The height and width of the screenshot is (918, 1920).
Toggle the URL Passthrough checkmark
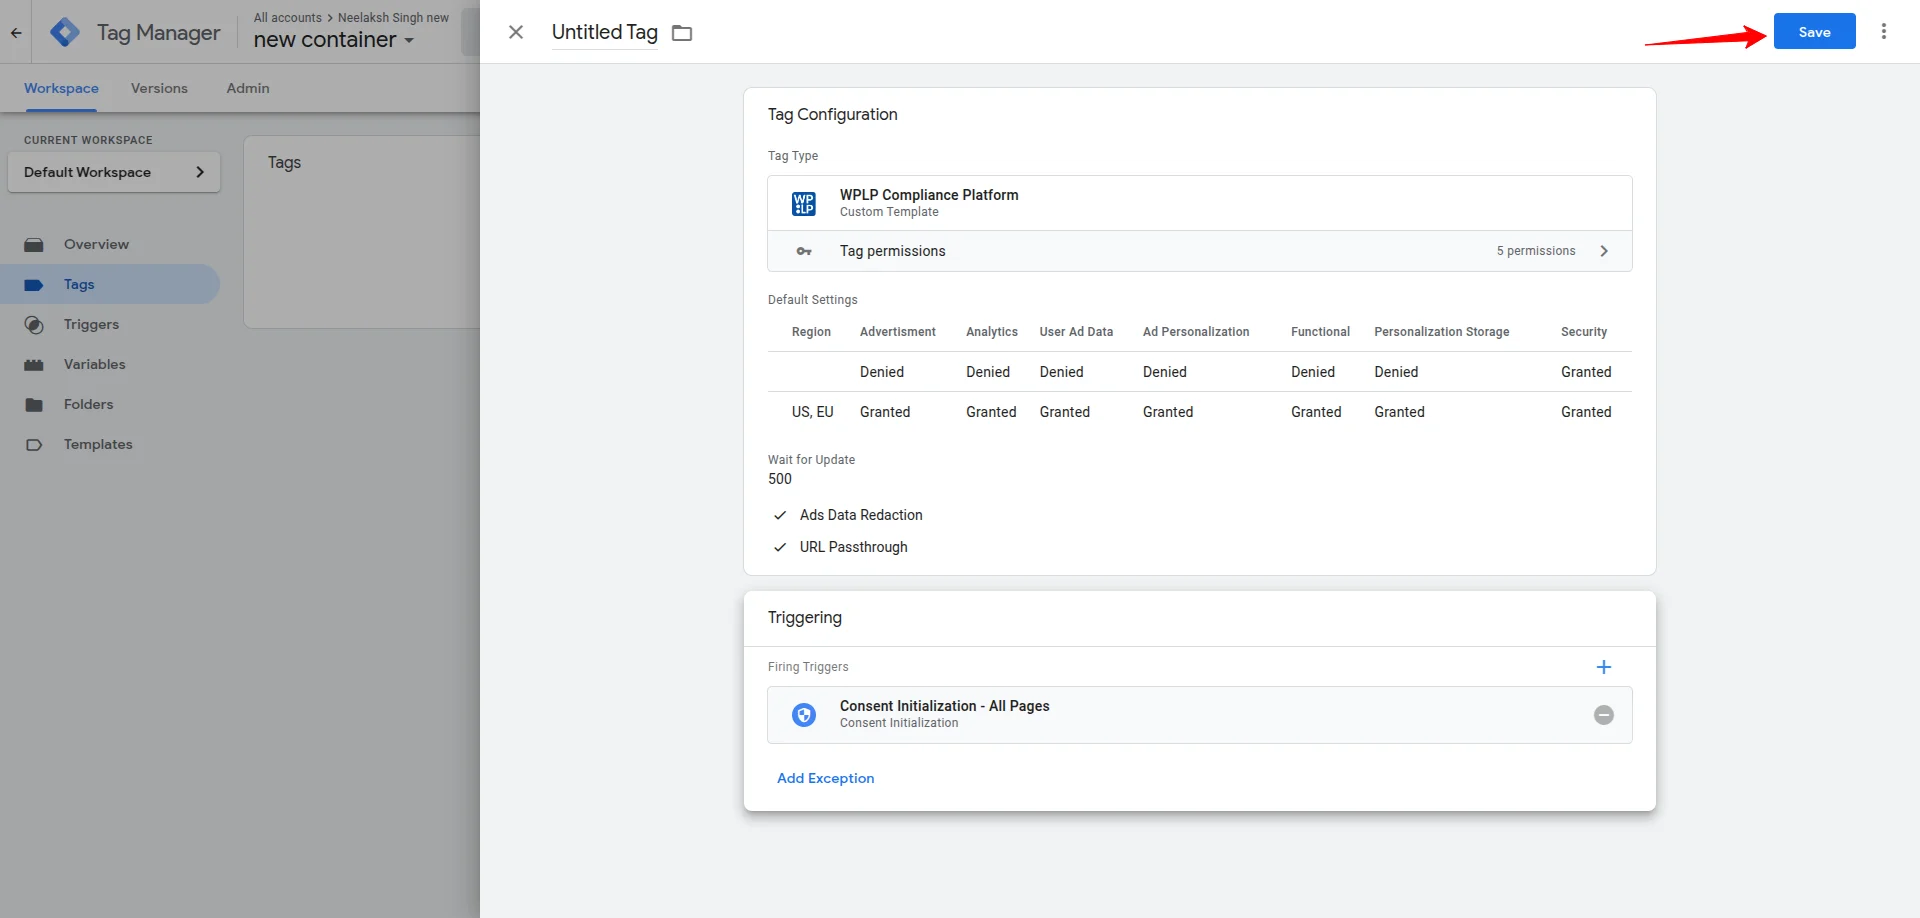[x=780, y=547]
